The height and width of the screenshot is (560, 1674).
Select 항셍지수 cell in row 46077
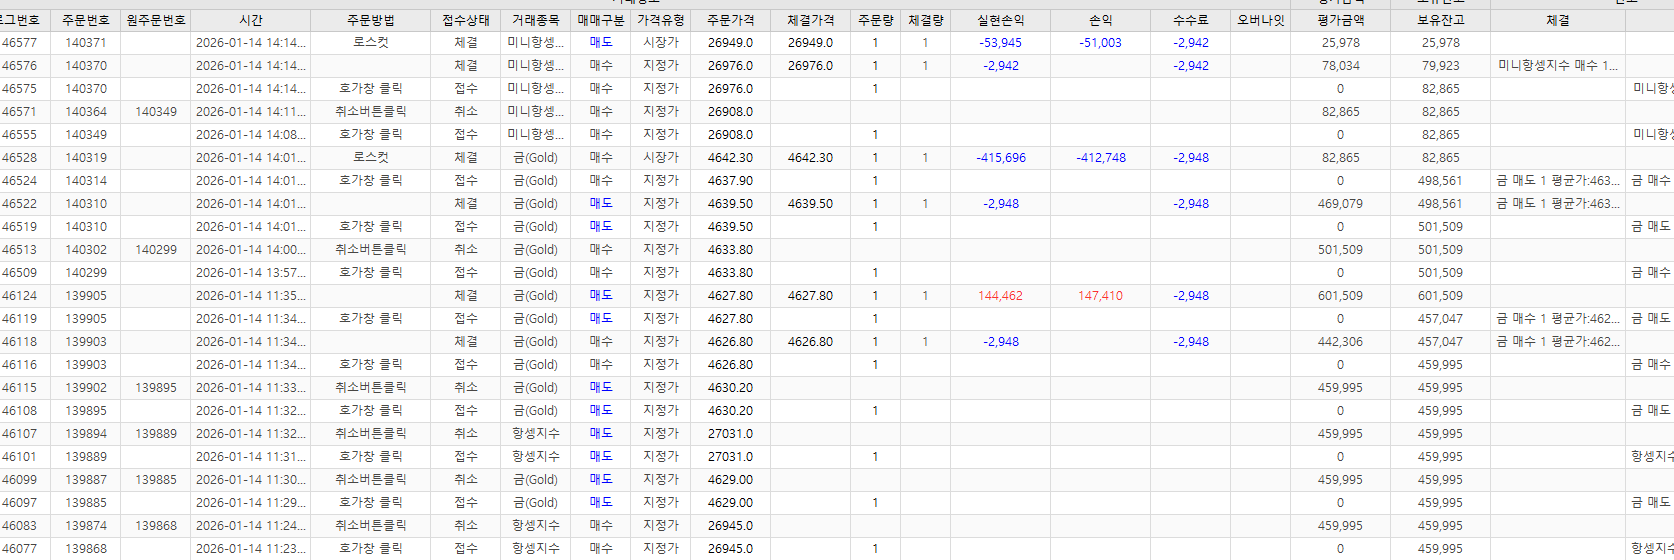coord(536,549)
